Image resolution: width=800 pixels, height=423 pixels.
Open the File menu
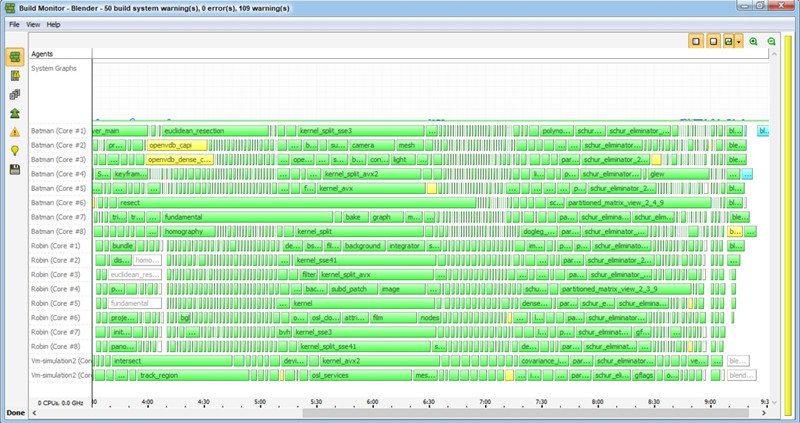pyautogui.click(x=15, y=24)
